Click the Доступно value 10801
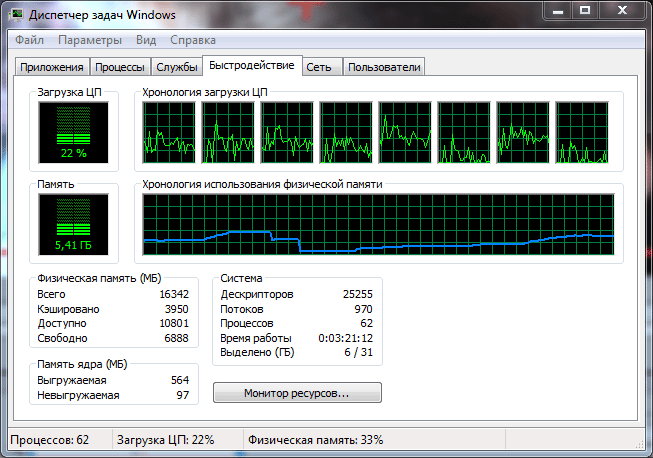The image size is (653, 458). pyautogui.click(x=174, y=323)
